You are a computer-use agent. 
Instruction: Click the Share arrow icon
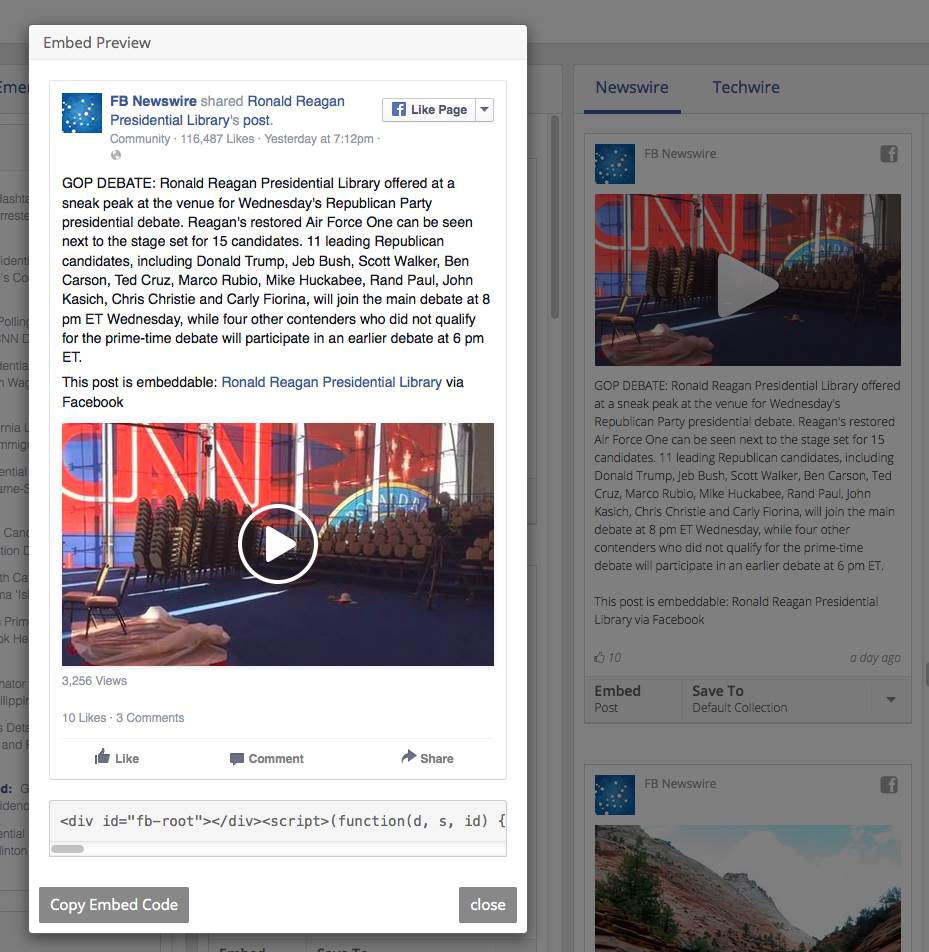pos(408,758)
